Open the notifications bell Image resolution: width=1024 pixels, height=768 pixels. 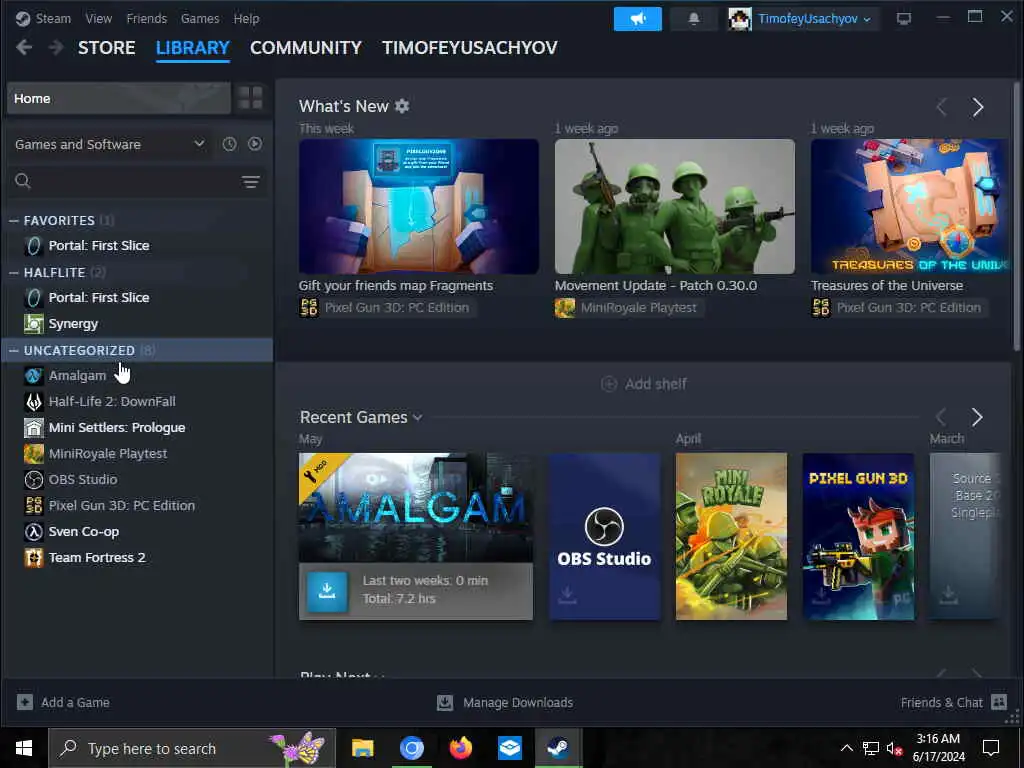pyautogui.click(x=694, y=19)
